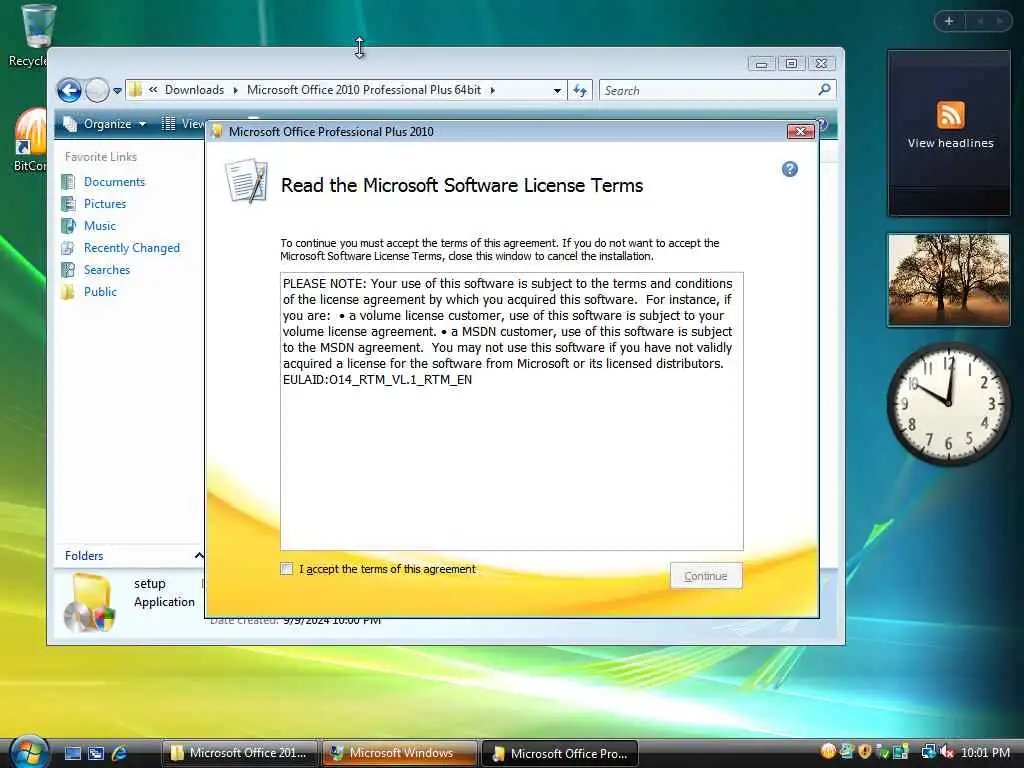This screenshot has width=1024, height=768.
Task: Open the Views menu in Explorer toolbar
Action: (x=183, y=123)
